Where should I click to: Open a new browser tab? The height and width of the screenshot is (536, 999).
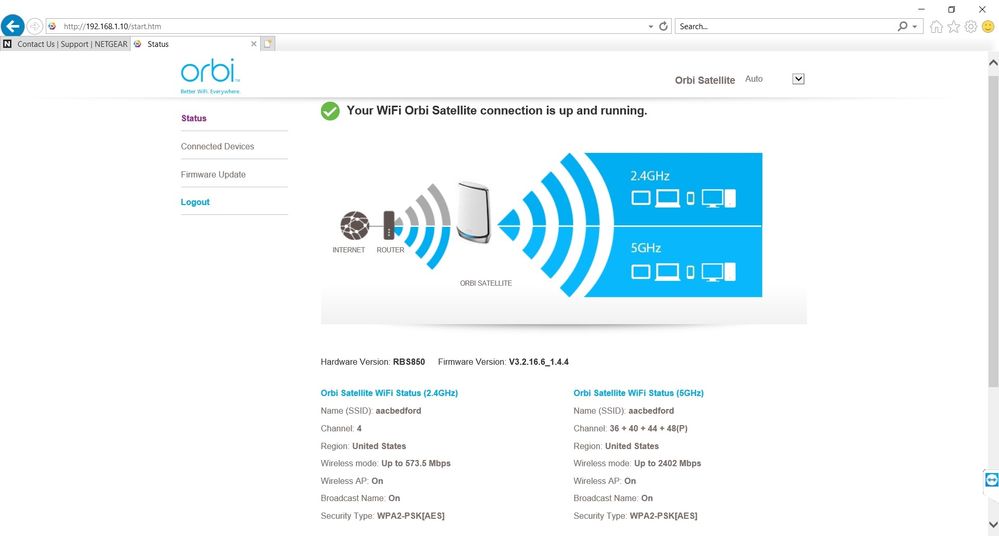268,44
